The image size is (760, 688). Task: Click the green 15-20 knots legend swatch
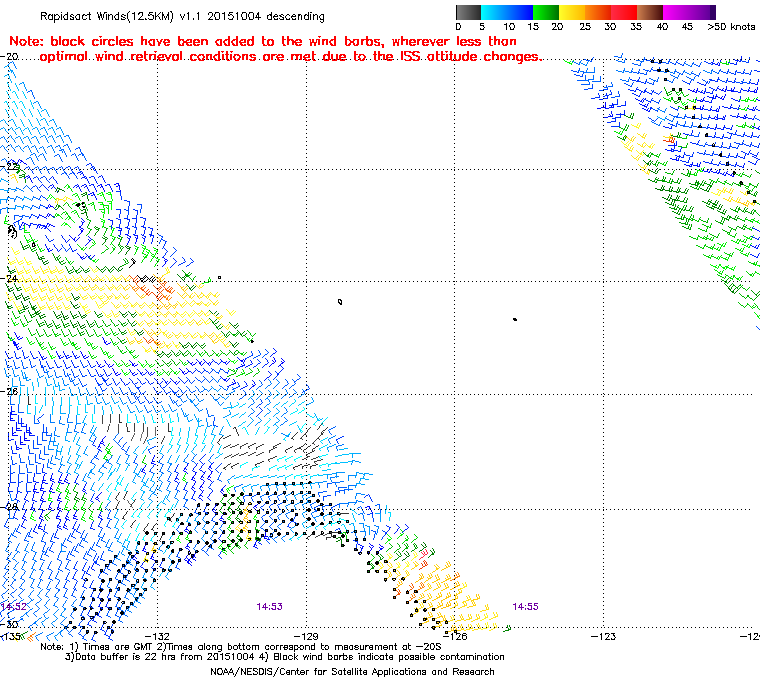[546, 12]
